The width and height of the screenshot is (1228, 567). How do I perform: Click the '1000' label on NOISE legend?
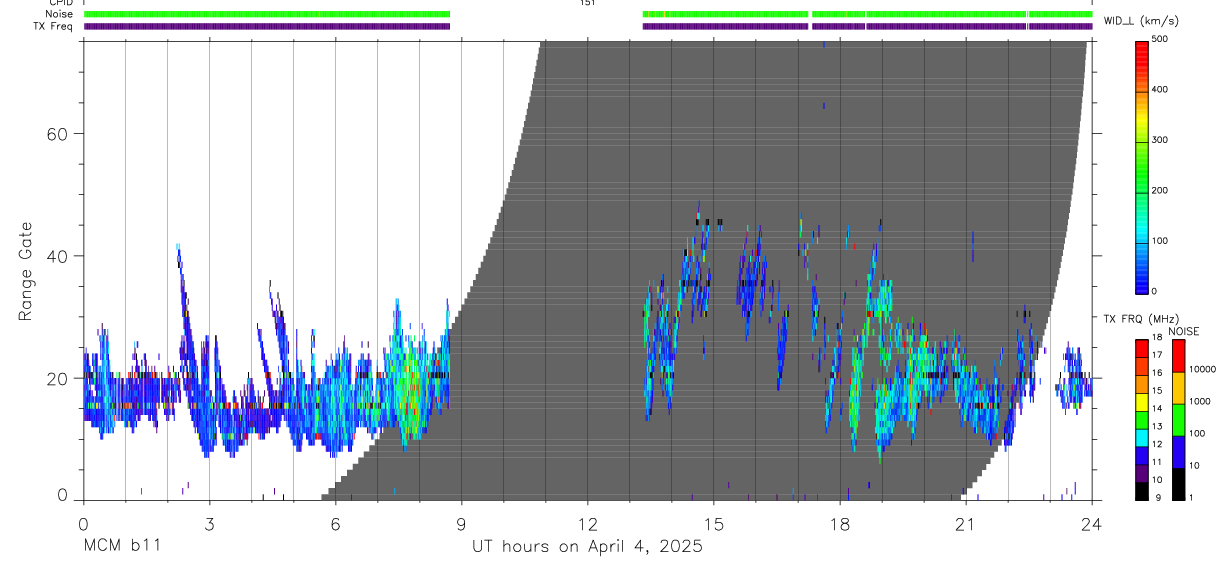pyautogui.click(x=1201, y=402)
